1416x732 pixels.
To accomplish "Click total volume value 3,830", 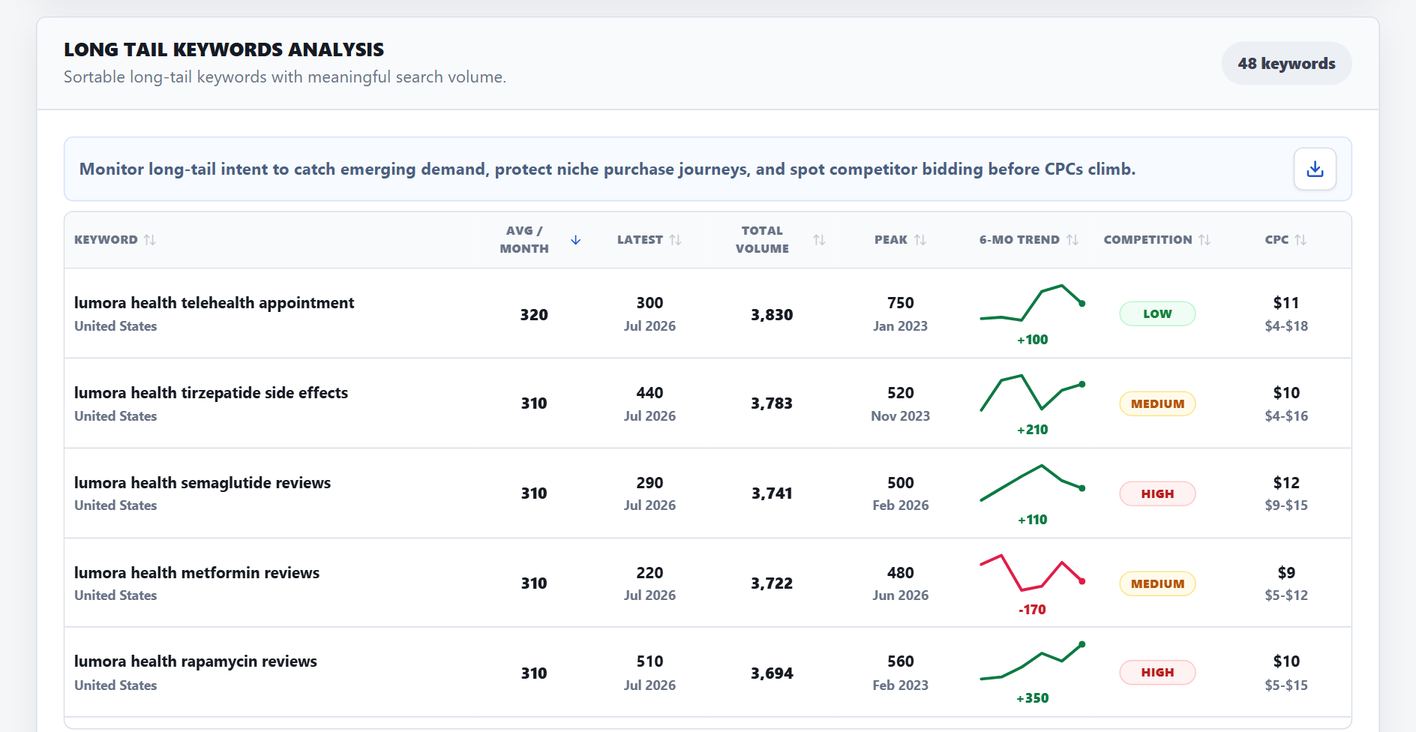I will tap(772, 314).
